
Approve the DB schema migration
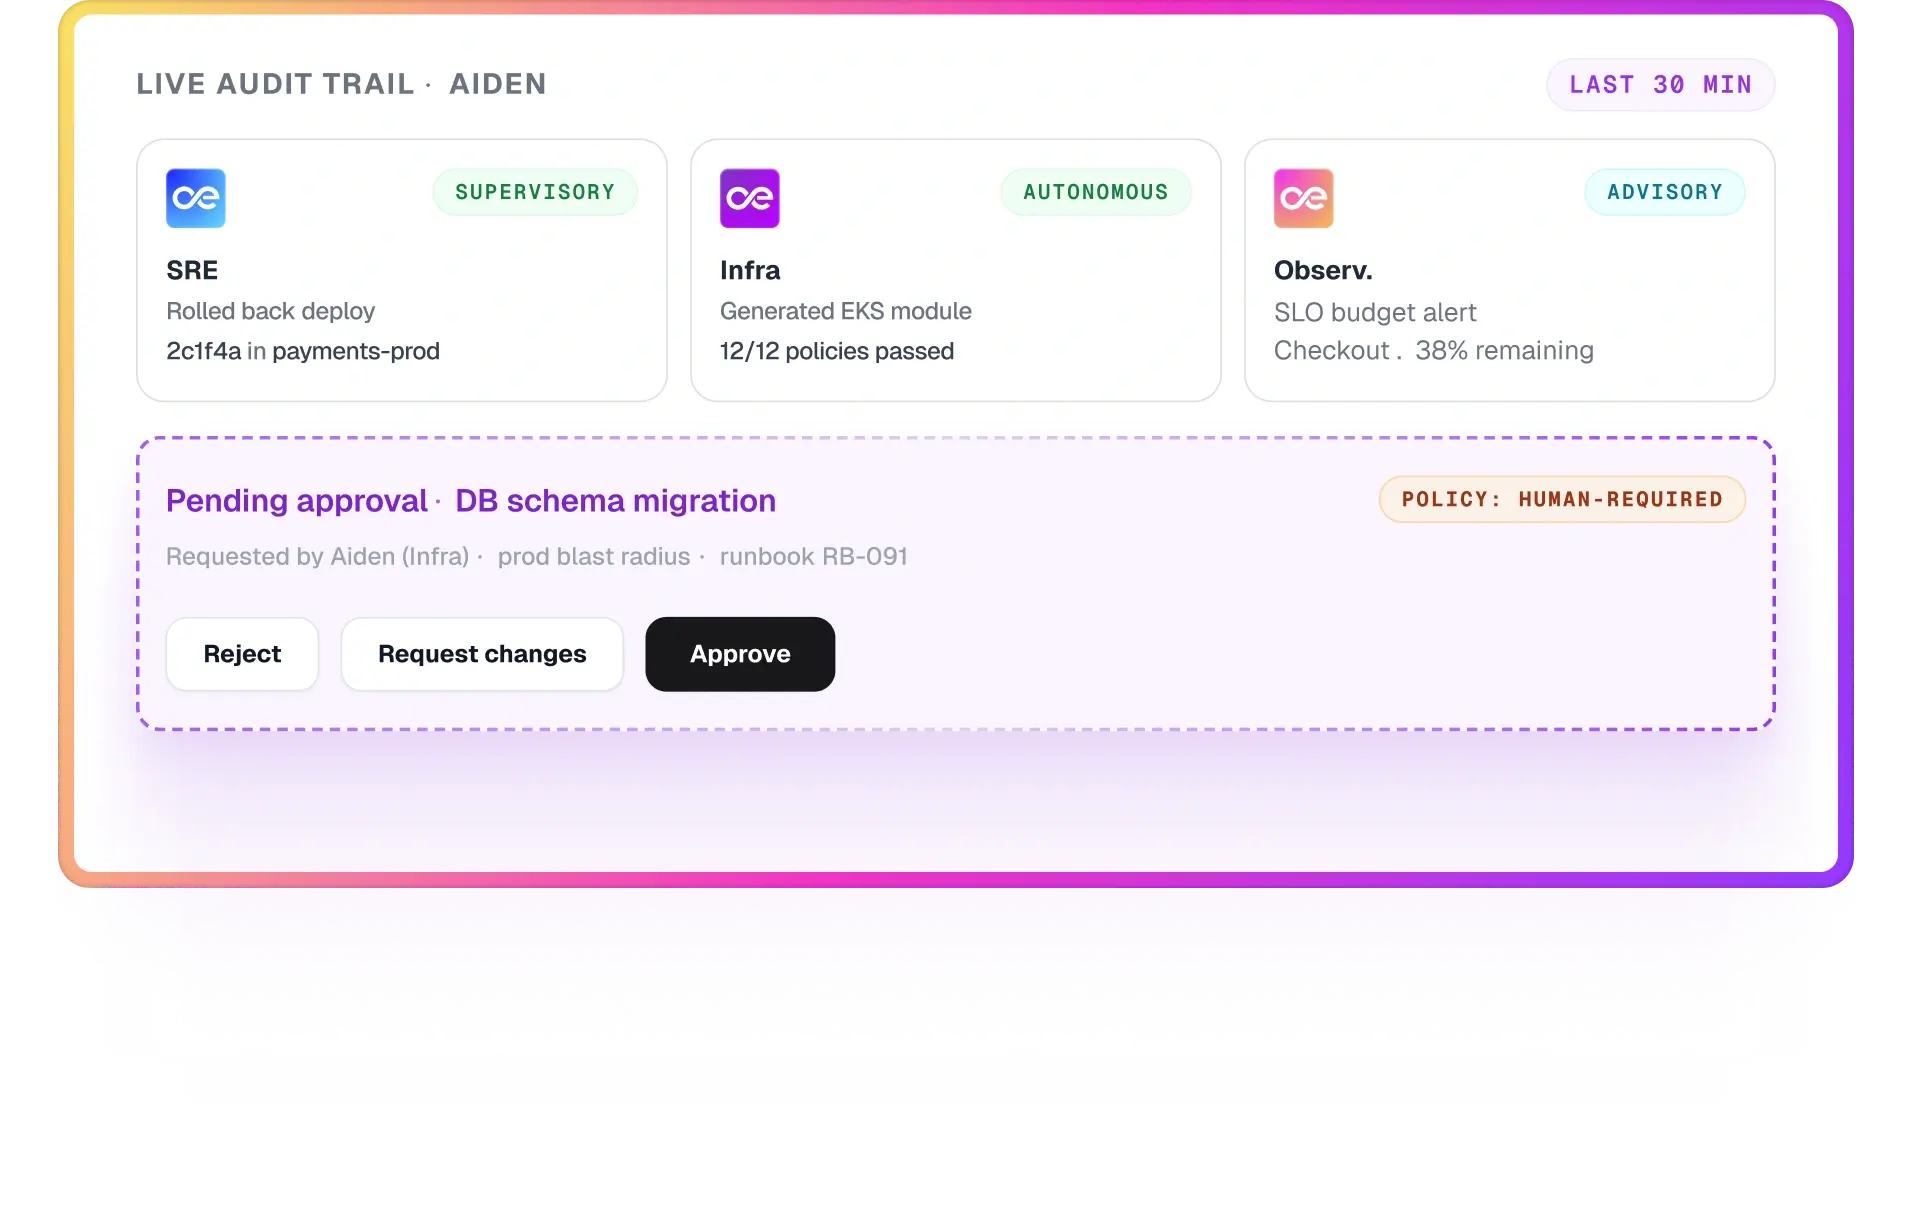pos(740,654)
